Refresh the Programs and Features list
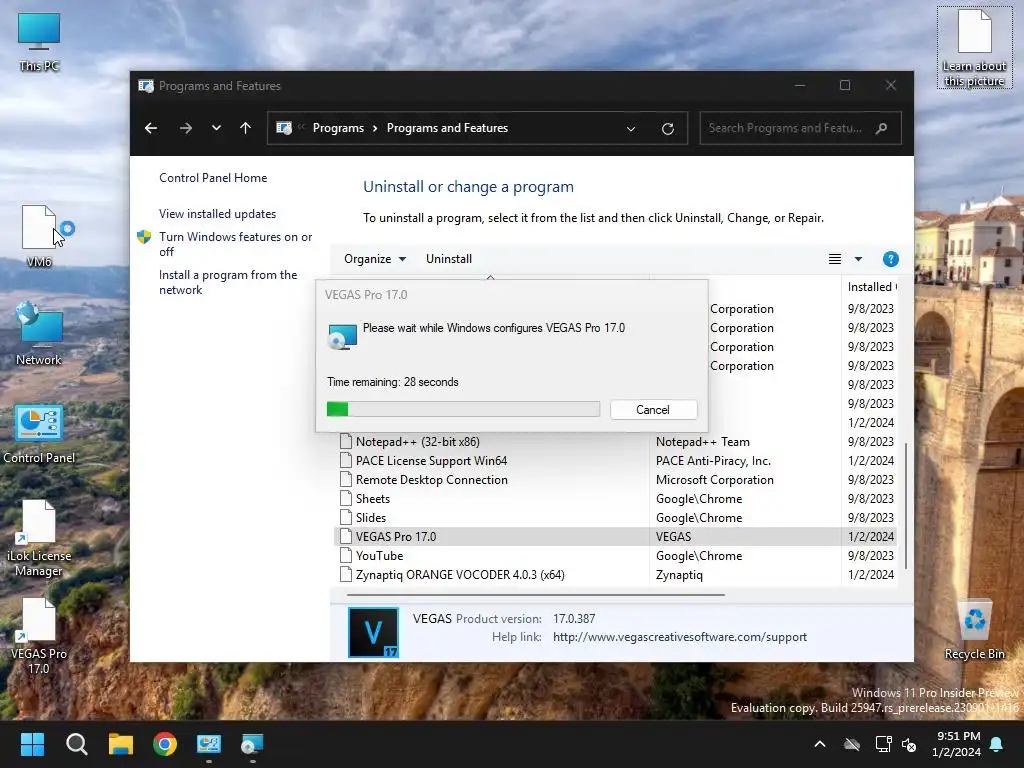The image size is (1024, 768). click(667, 129)
